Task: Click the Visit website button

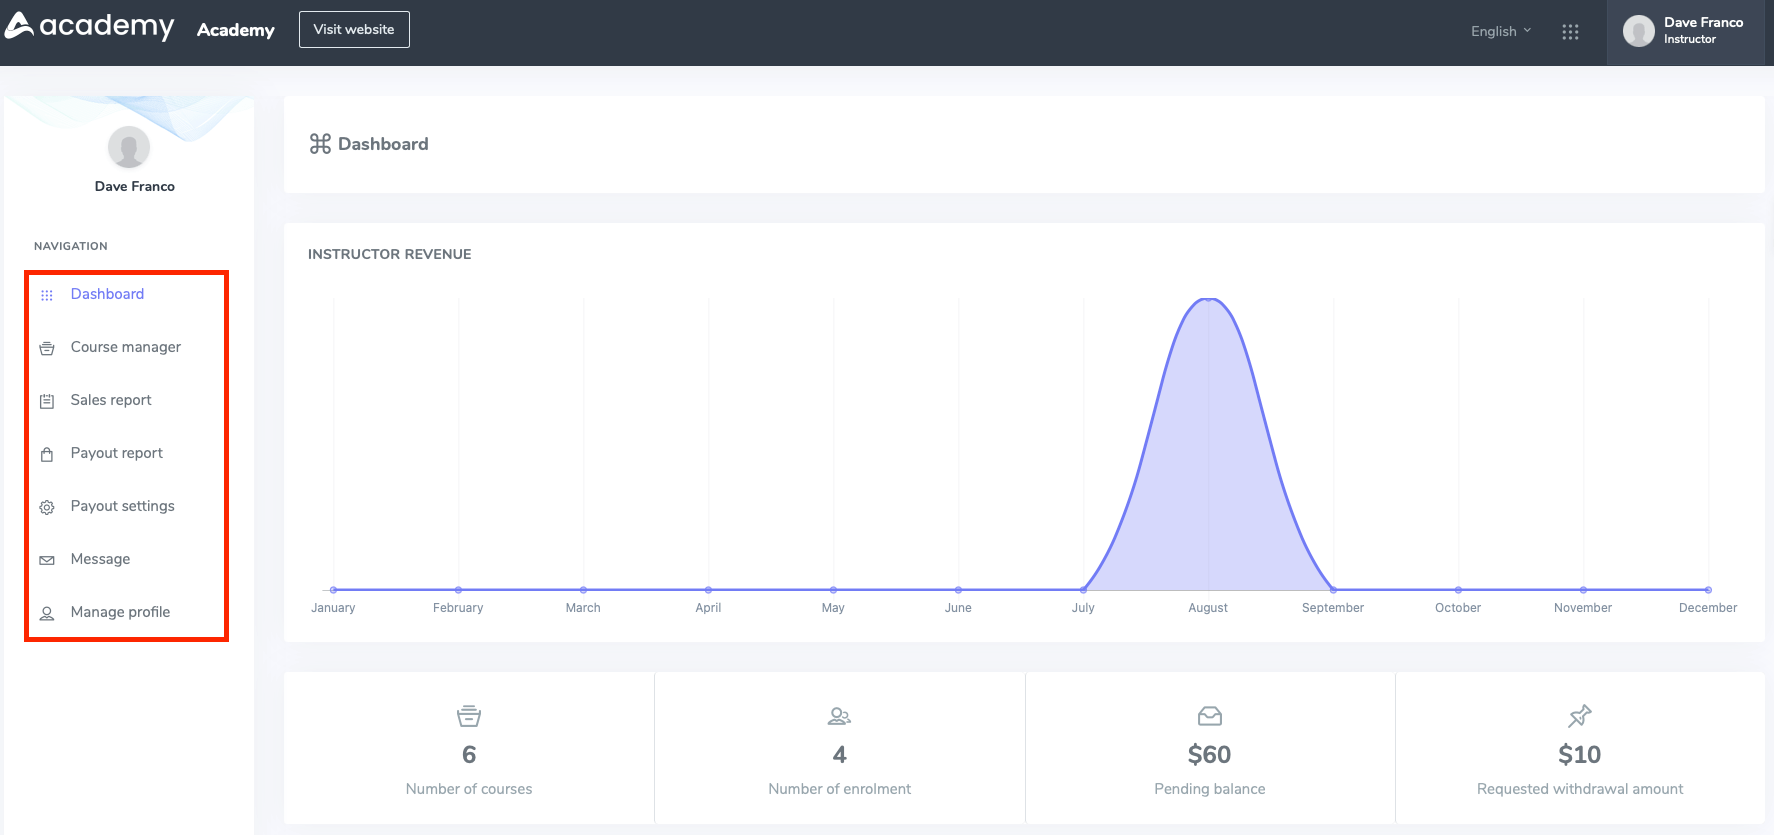Action: pos(354,30)
